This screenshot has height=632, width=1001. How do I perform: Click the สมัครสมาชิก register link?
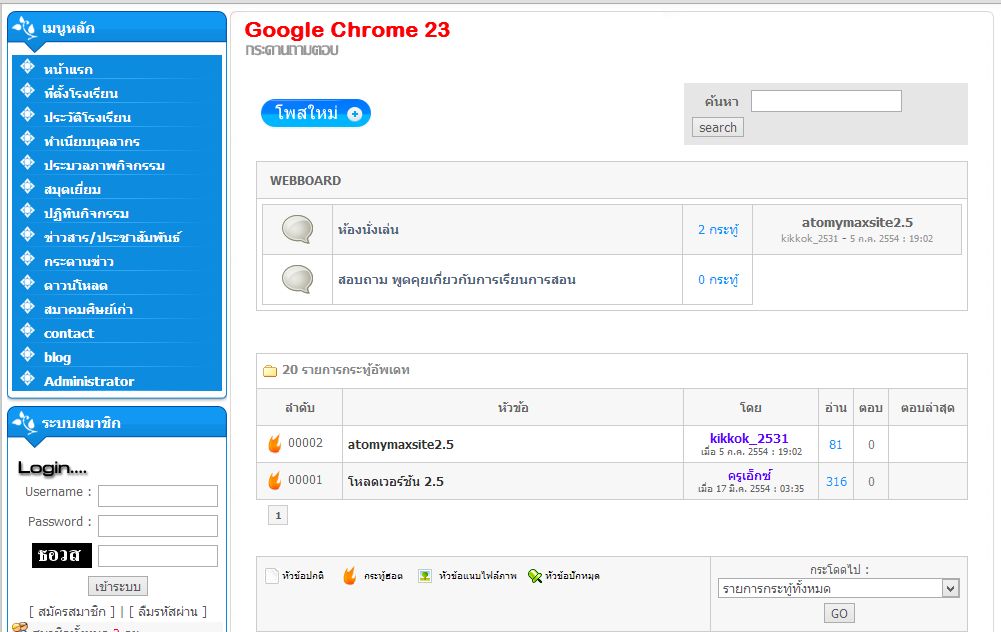click(x=72, y=612)
